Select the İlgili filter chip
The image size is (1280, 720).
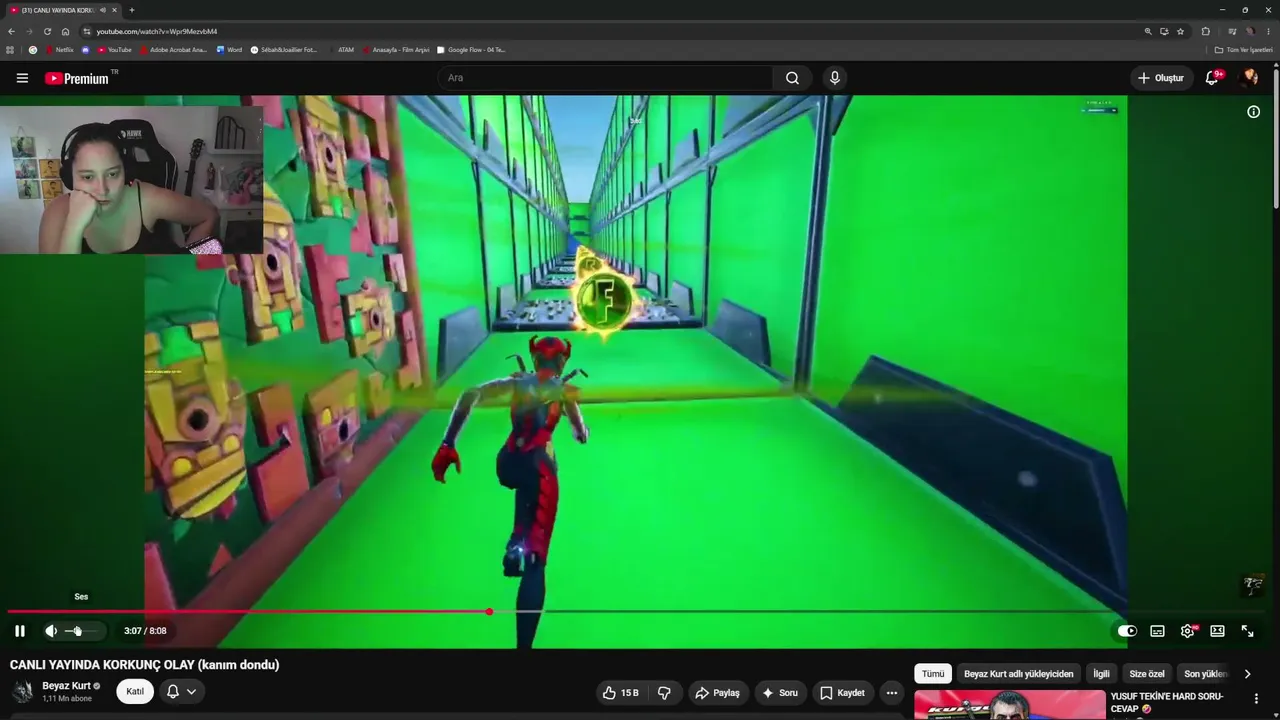point(1101,674)
